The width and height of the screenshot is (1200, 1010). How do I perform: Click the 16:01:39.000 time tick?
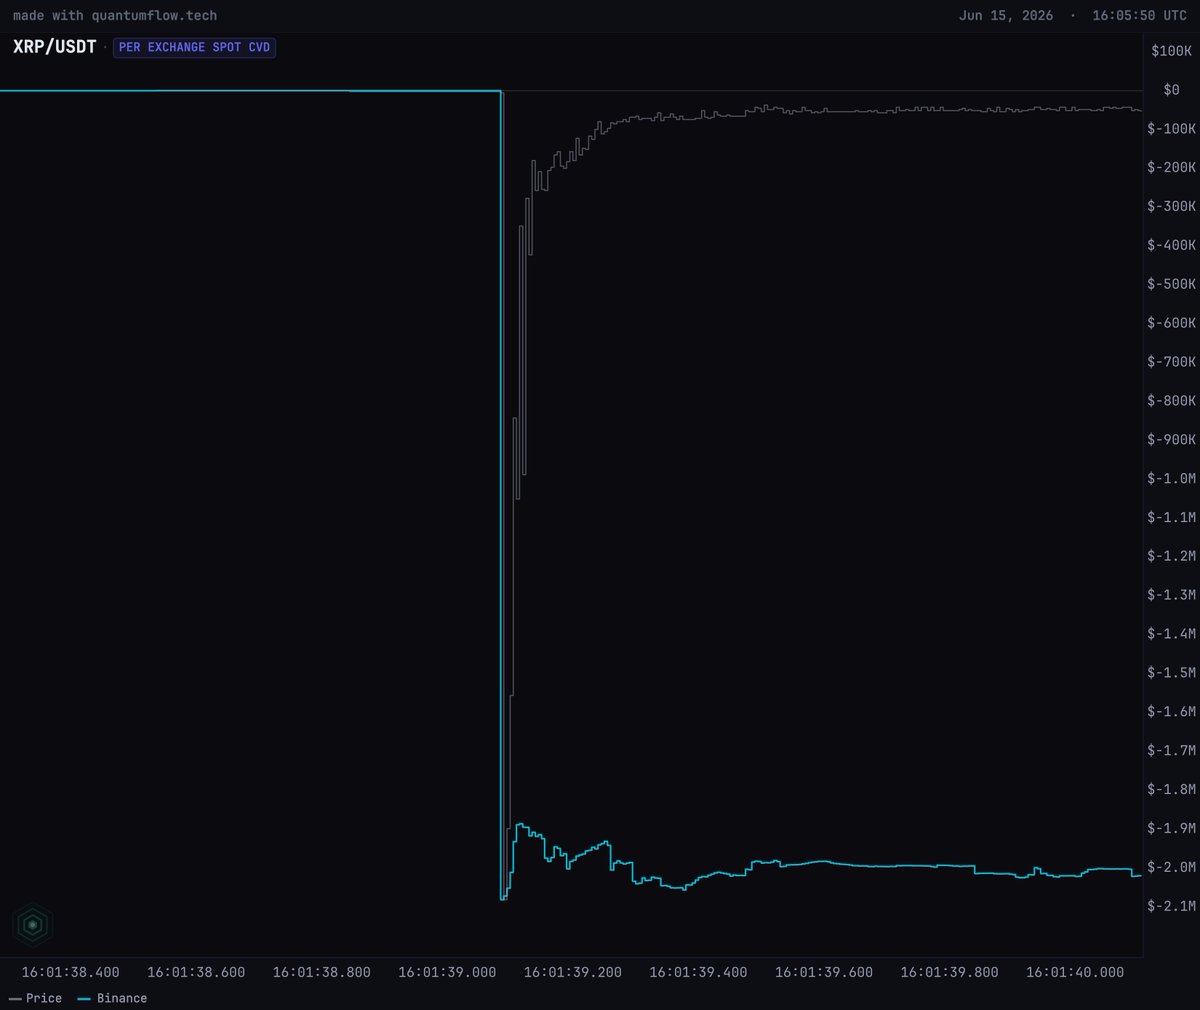tap(447, 972)
